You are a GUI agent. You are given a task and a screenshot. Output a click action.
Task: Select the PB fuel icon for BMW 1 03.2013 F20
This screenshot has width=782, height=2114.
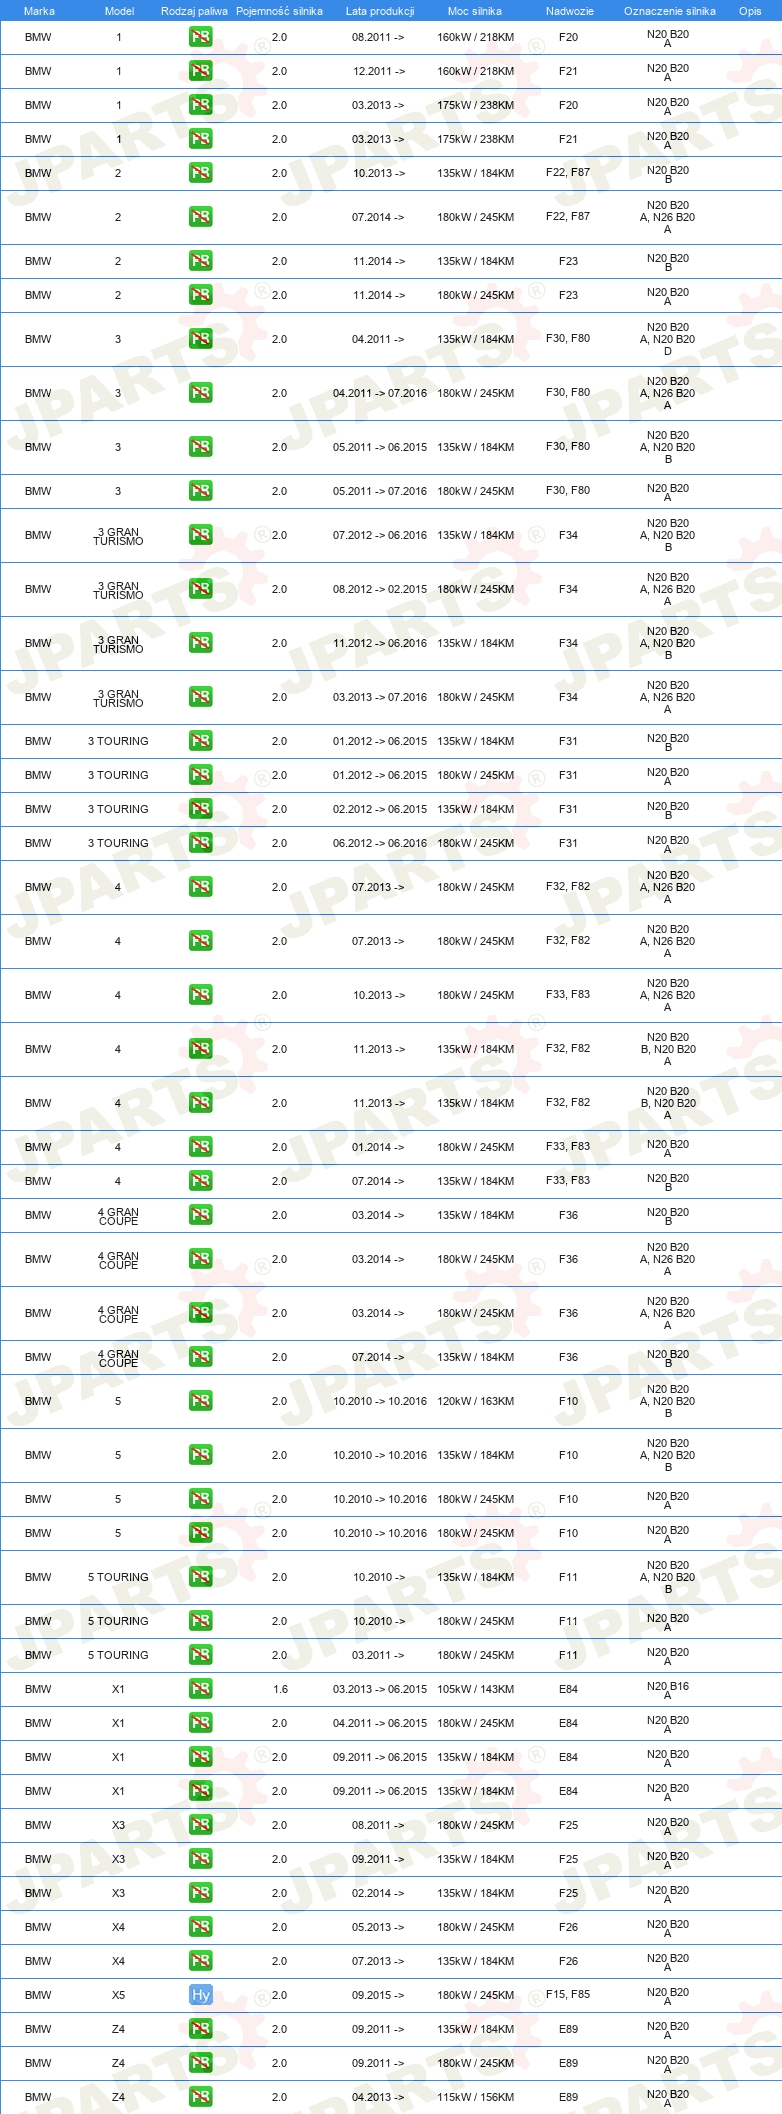point(200,105)
